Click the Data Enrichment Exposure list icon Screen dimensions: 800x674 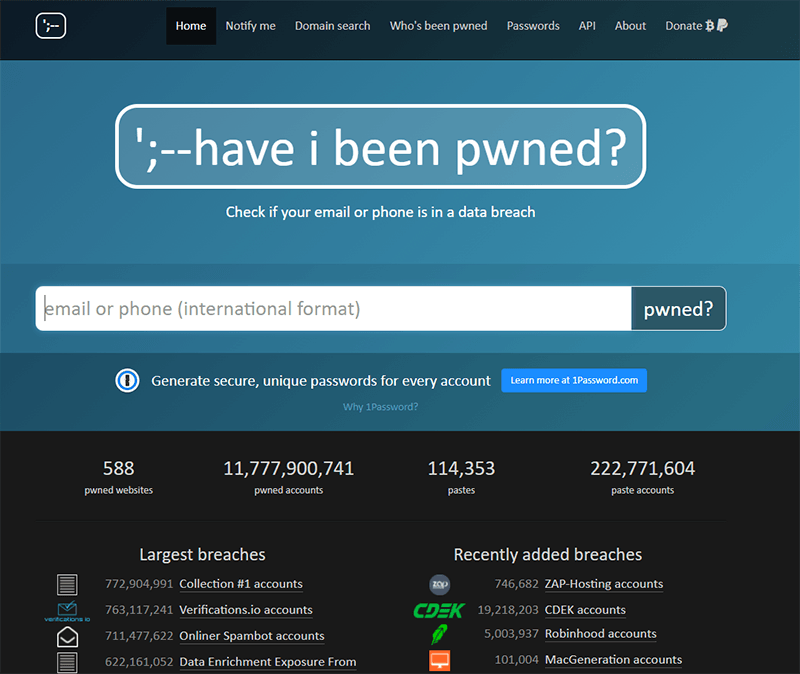pyautogui.click(x=67, y=661)
